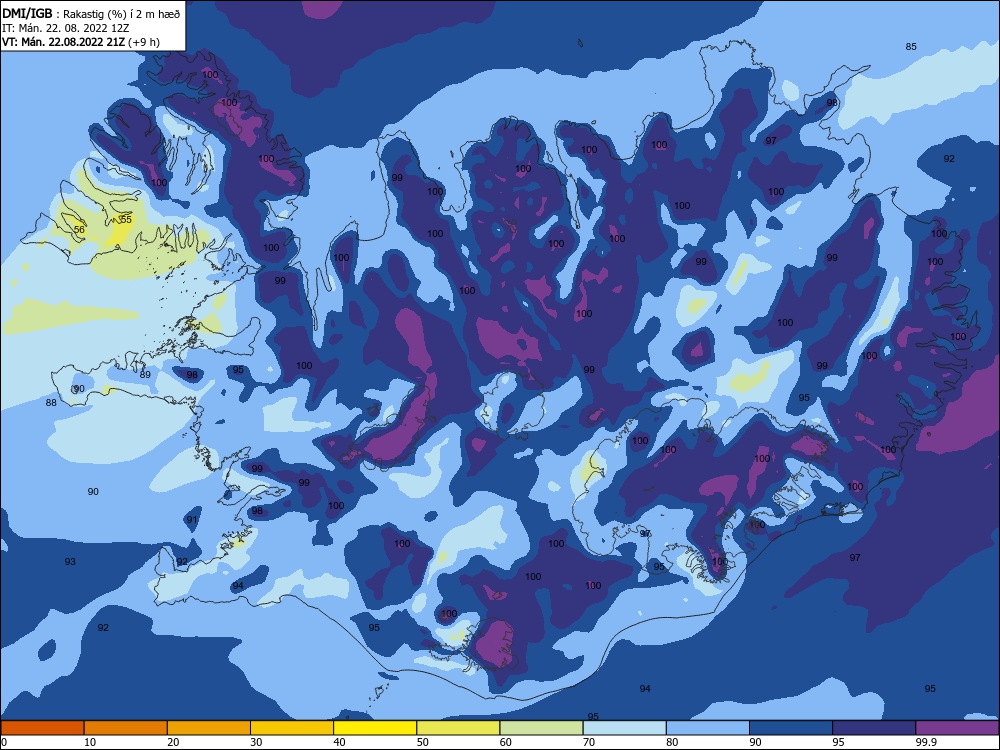Click the title text 'DMI/IGB : Rakastig (%) í 2 m hæð'

(x=91, y=13)
